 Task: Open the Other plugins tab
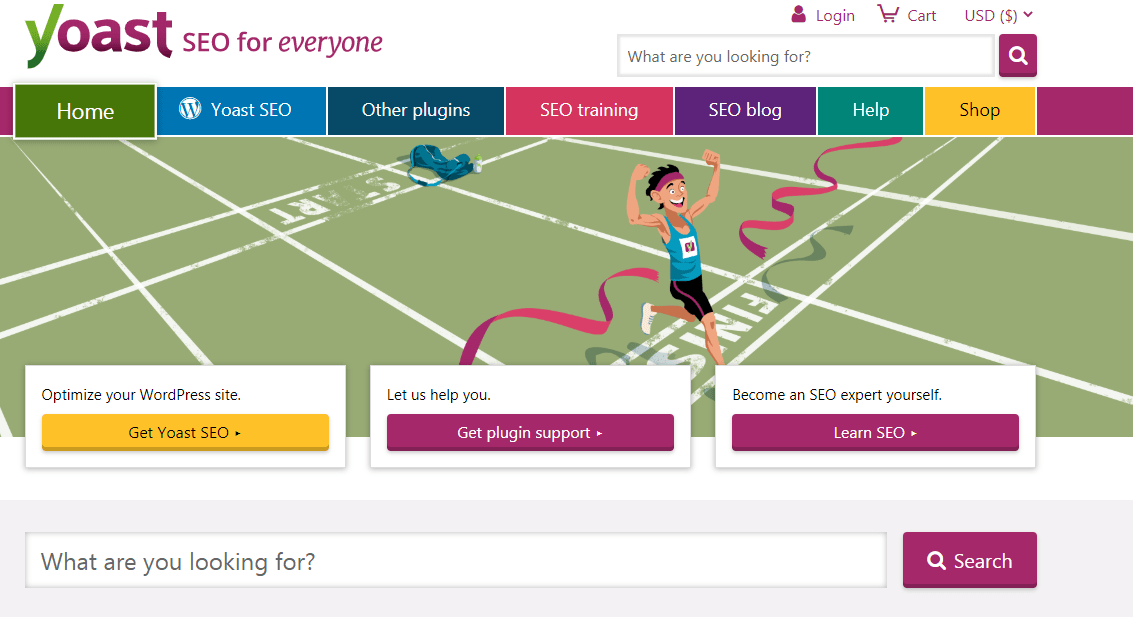415,111
